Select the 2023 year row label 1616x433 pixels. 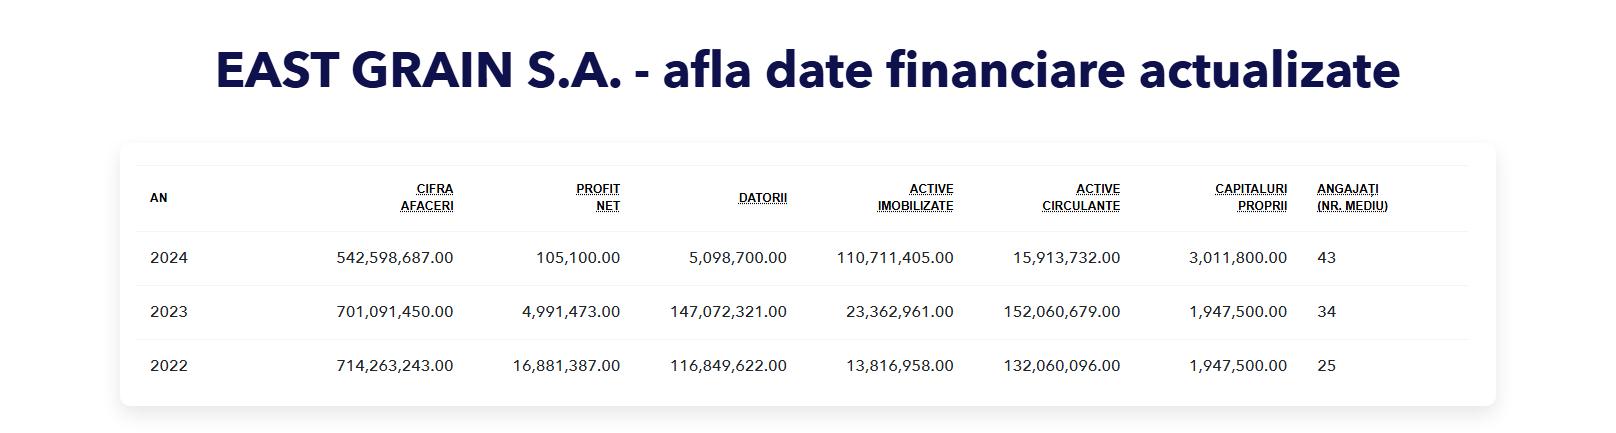(x=169, y=312)
